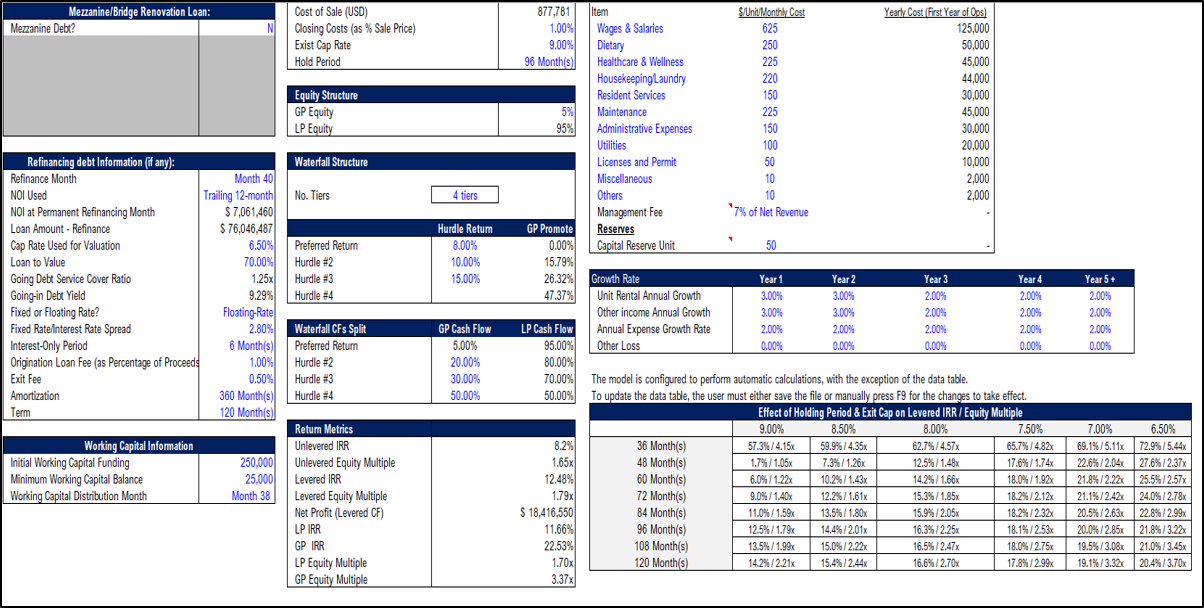The height and width of the screenshot is (608, 1204).
Task: Click the Dietary unit cost 250
Action: (769, 45)
